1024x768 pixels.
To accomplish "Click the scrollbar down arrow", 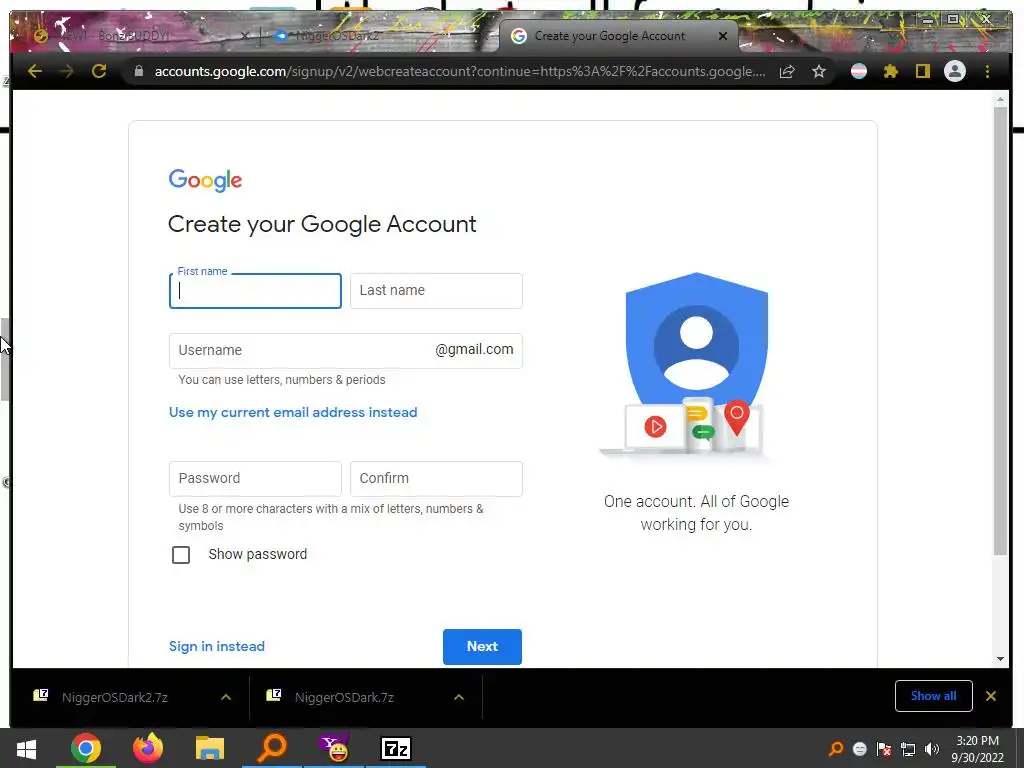I will (x=1000, y=659).
